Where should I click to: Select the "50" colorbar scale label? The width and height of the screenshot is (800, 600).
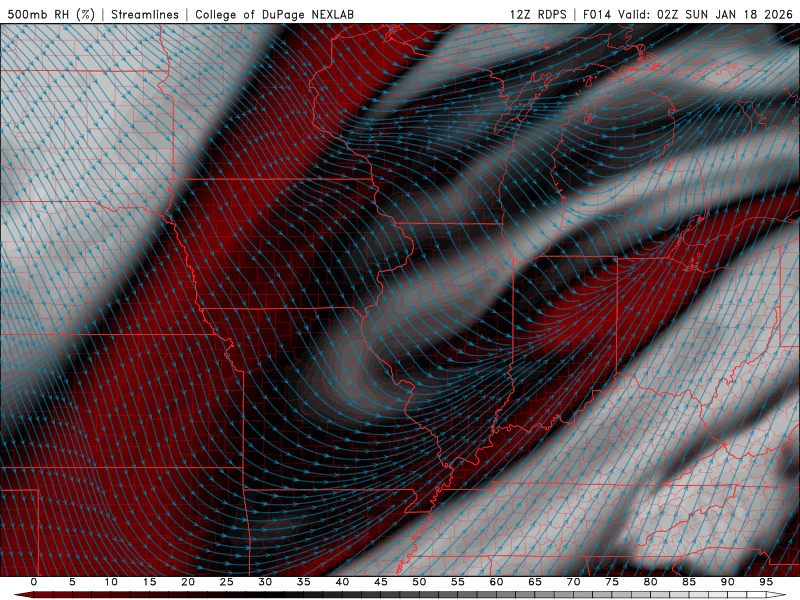[x=419, y=582]
